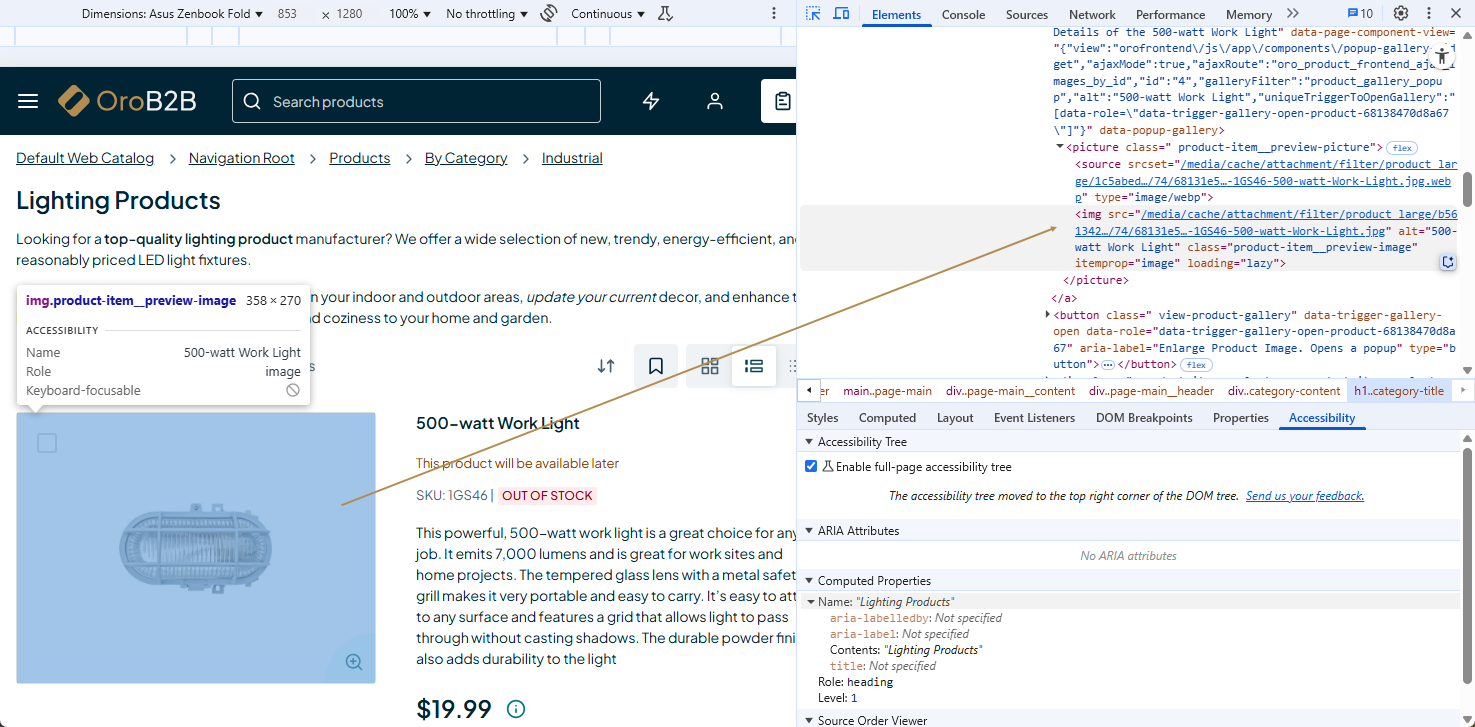The width and height of the screenshot is (1475, 727).
Task: Open the hamburger navigation menu
Action: click(28, 101)
